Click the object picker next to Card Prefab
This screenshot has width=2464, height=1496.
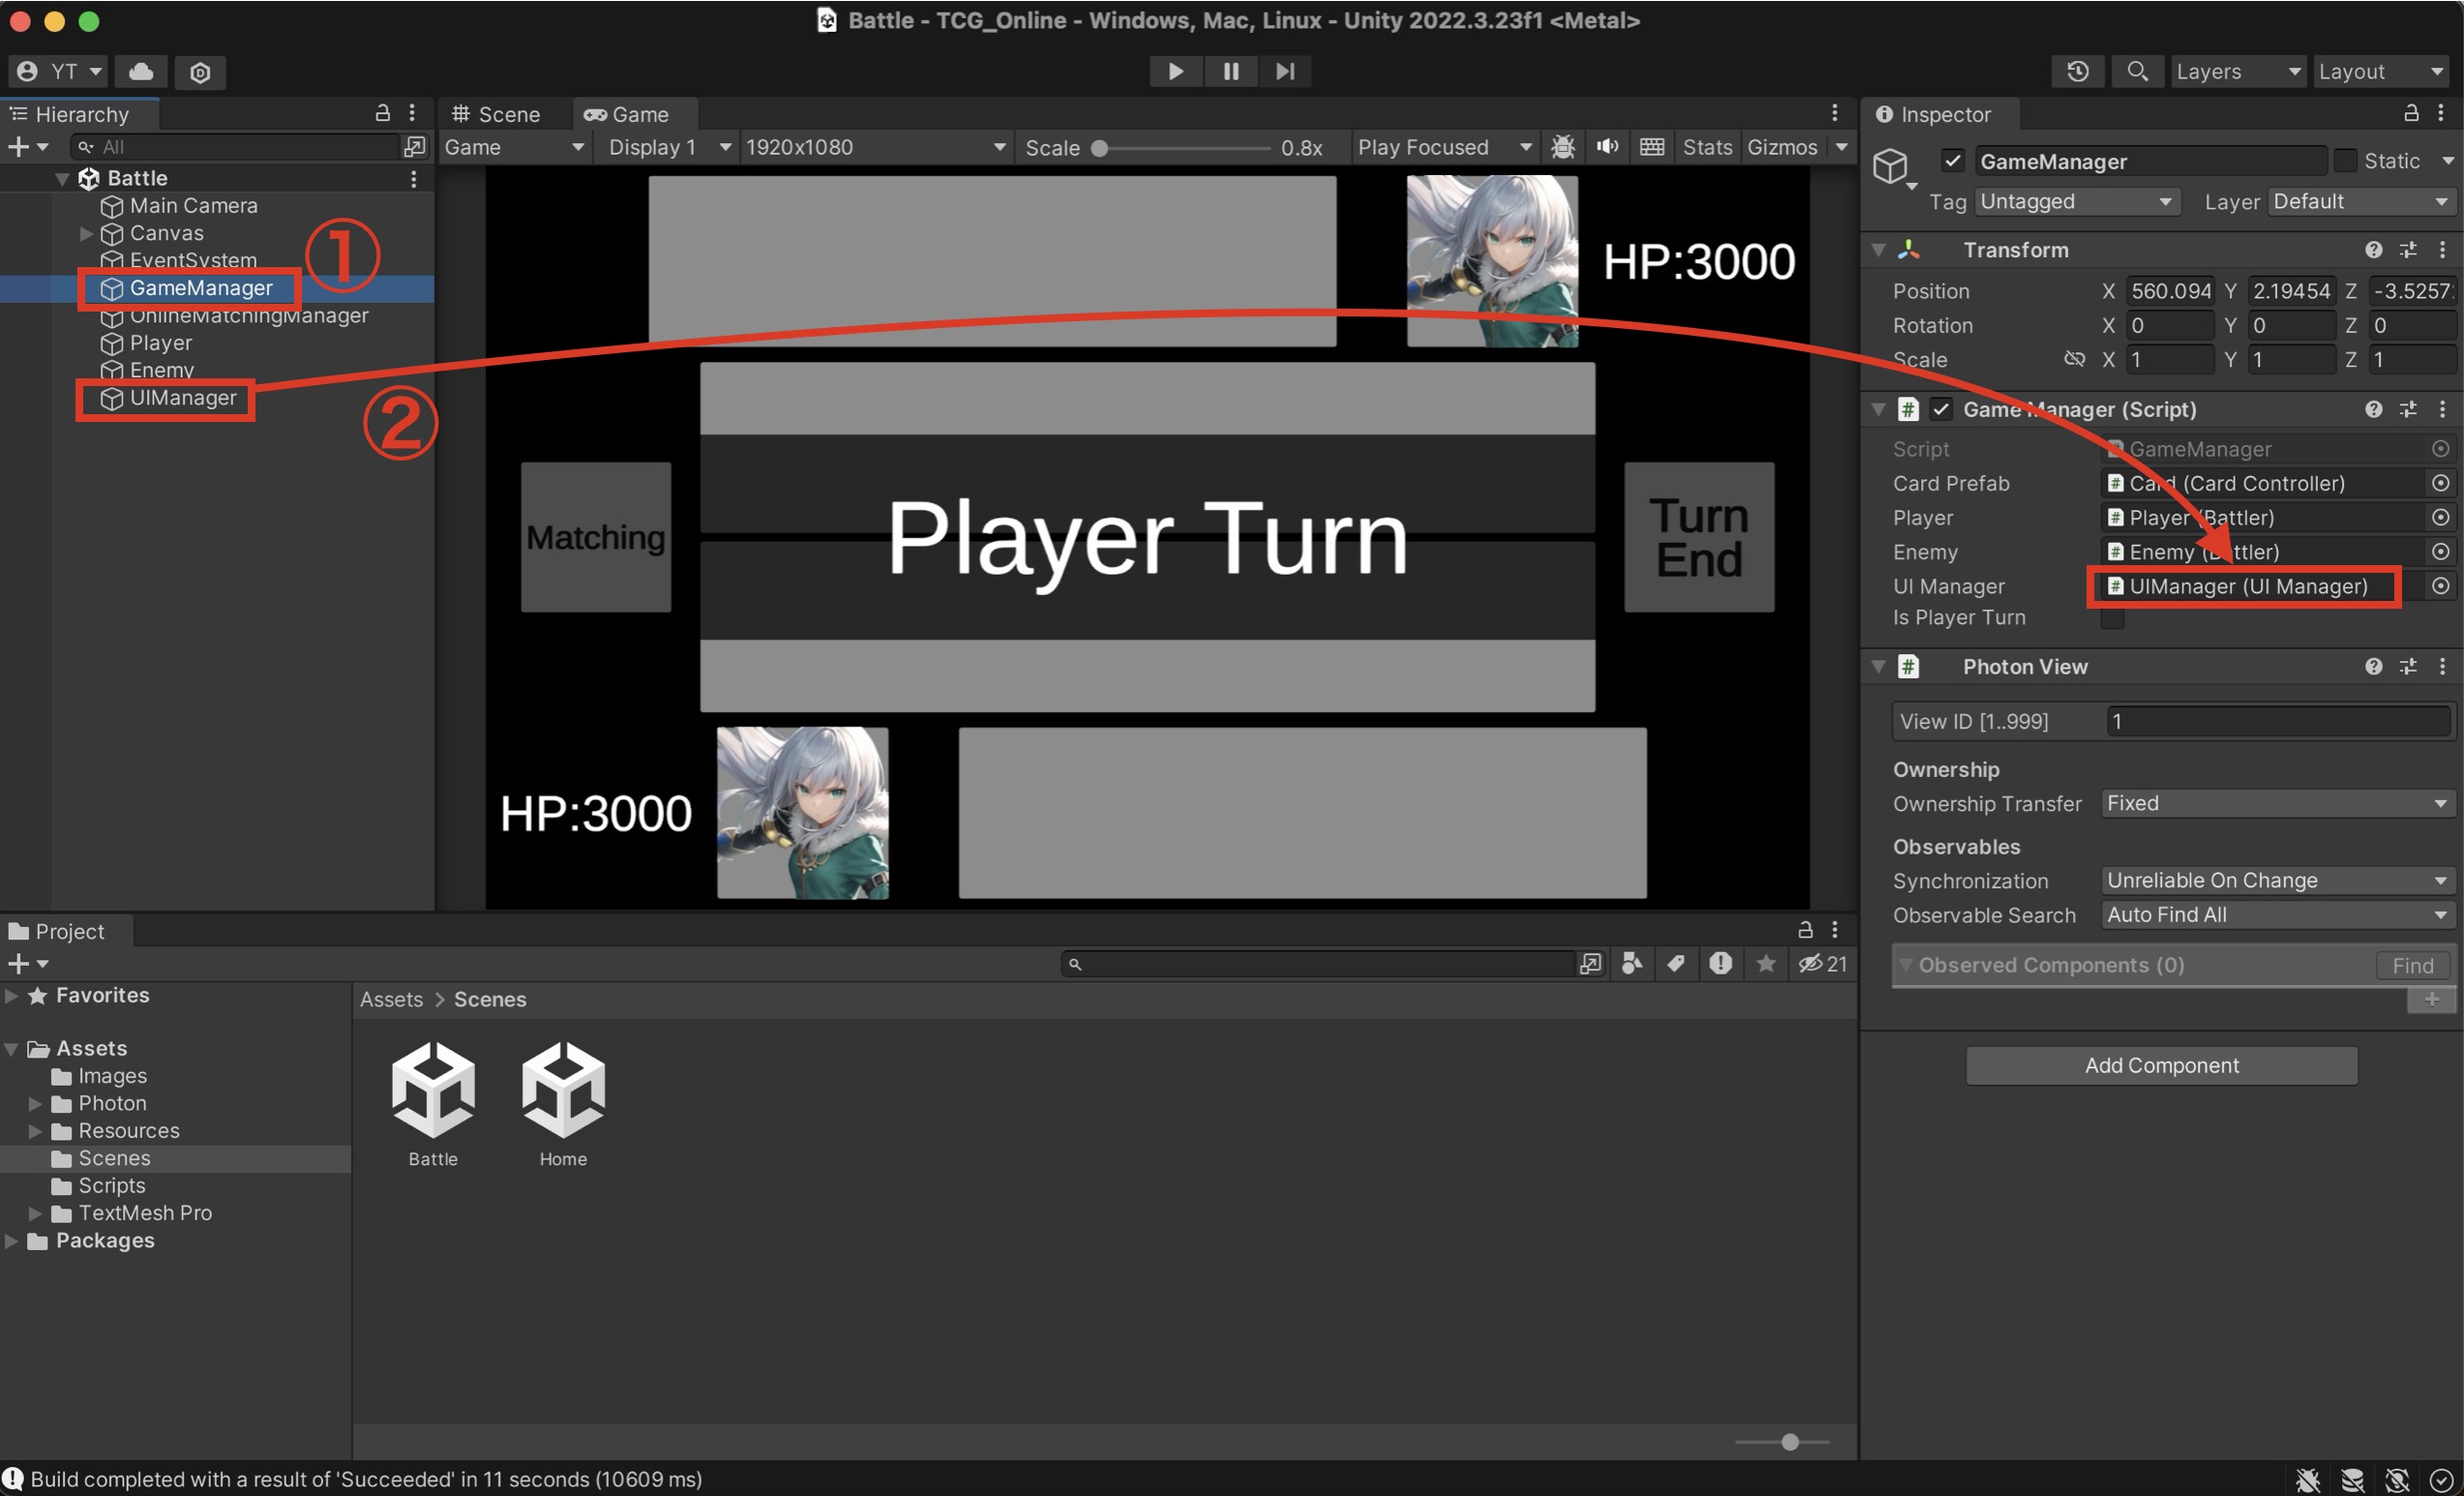tap(2440, 483)
